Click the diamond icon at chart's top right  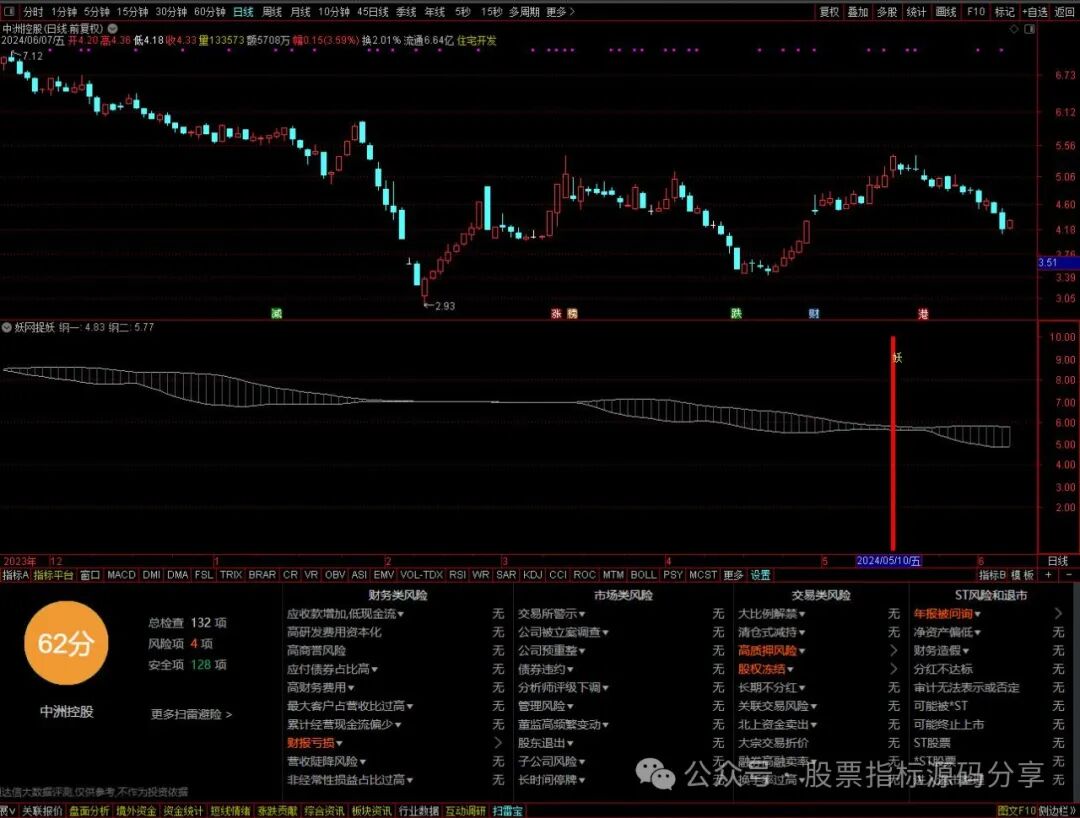(x=1015, y=29)
